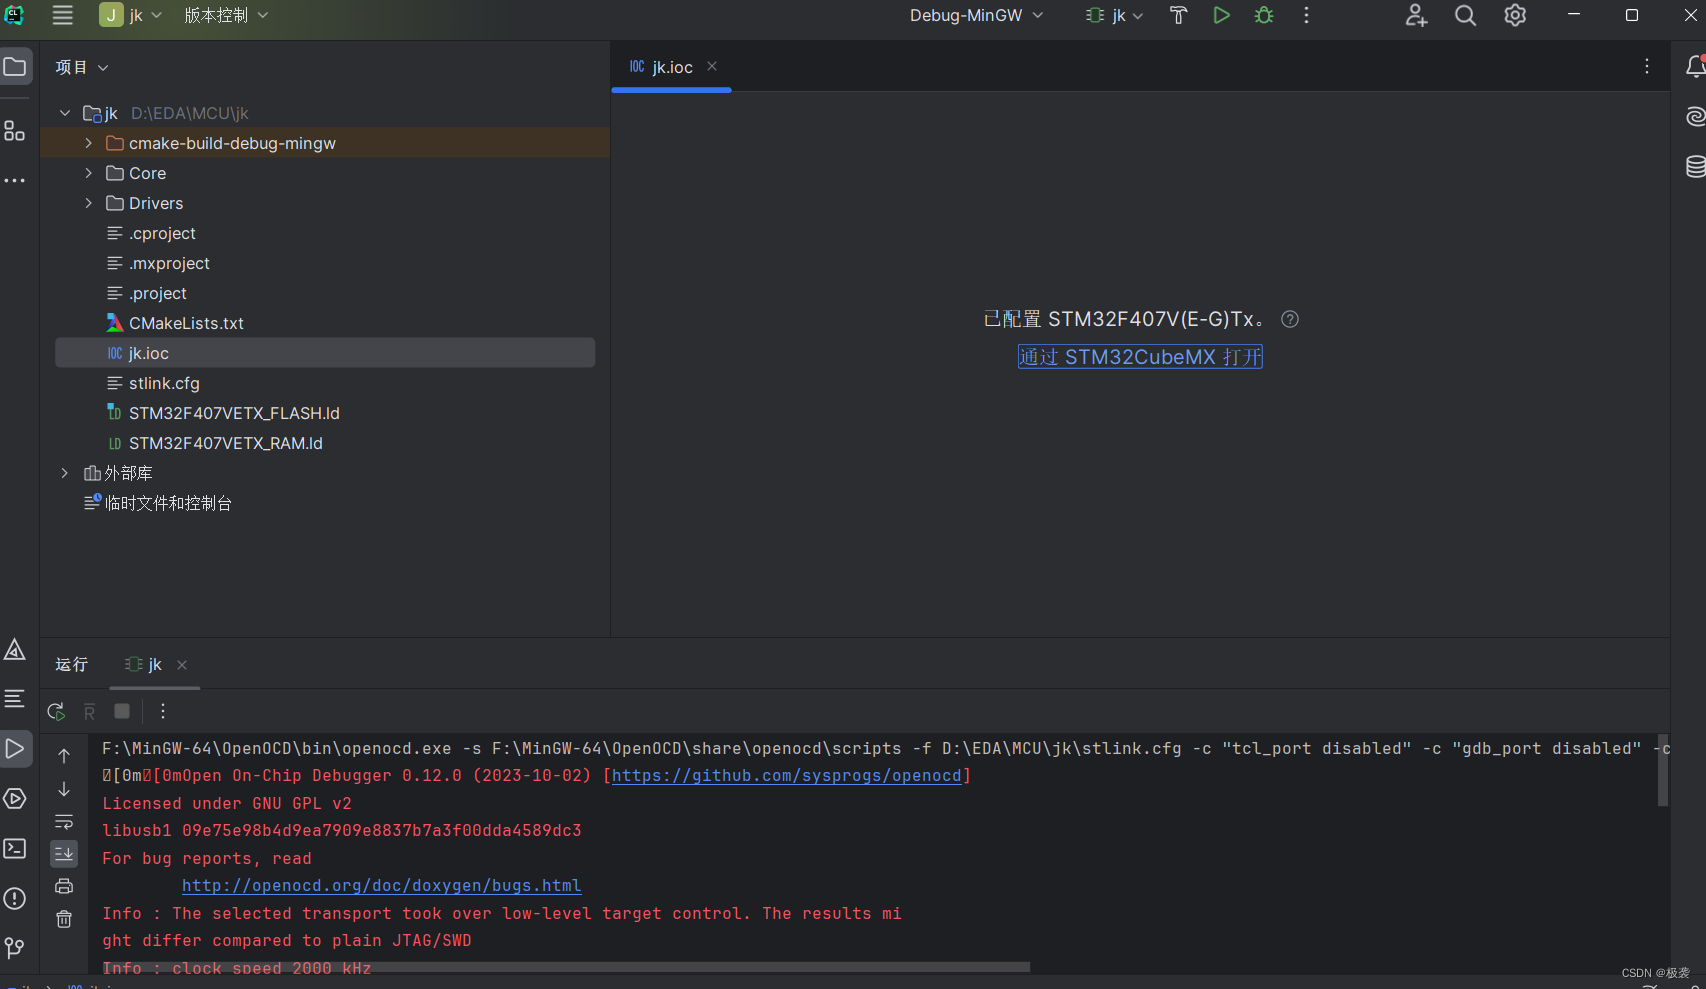Expand the Core folder
This screenshot has width=1706, height=989.
coord(88,173)
